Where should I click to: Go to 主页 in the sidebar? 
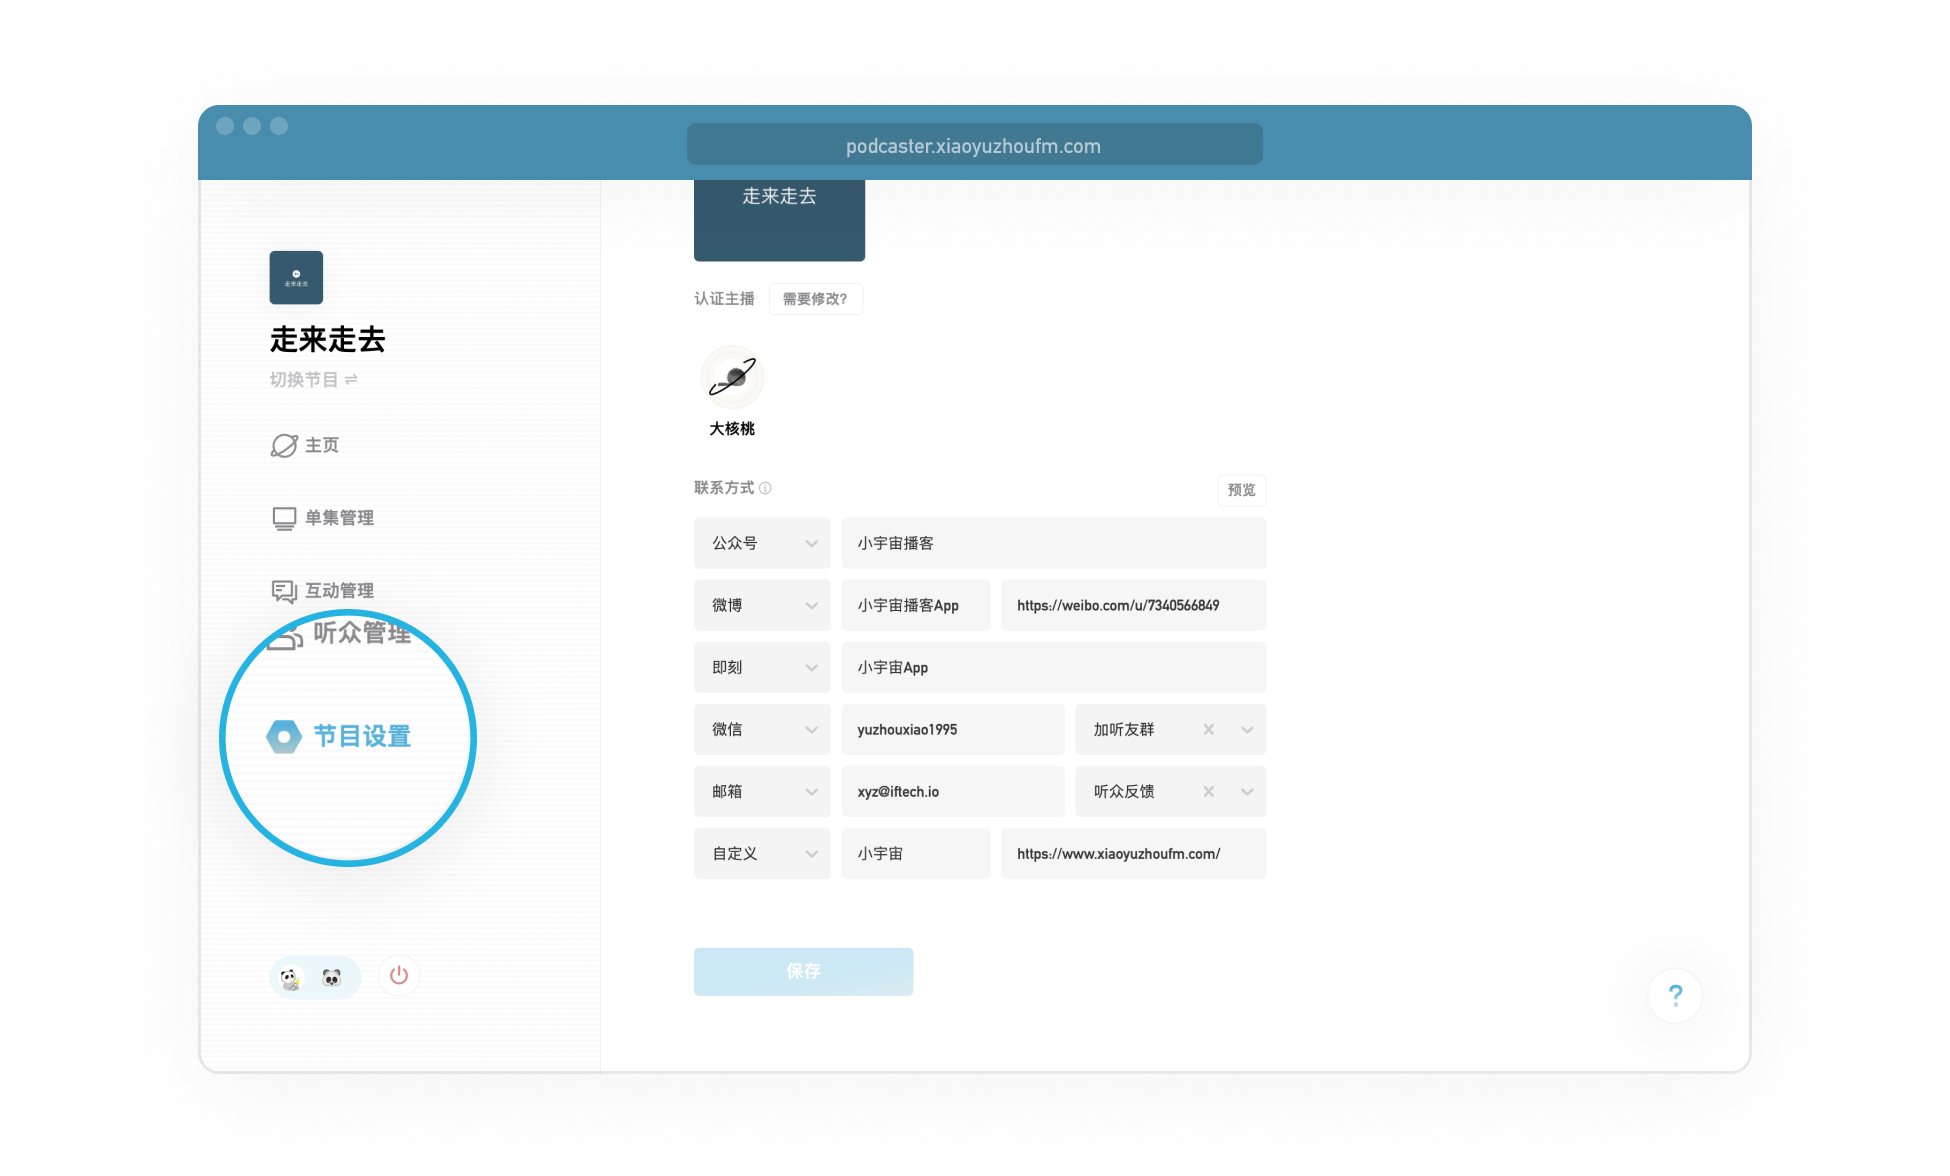click(x=322, y=445)
